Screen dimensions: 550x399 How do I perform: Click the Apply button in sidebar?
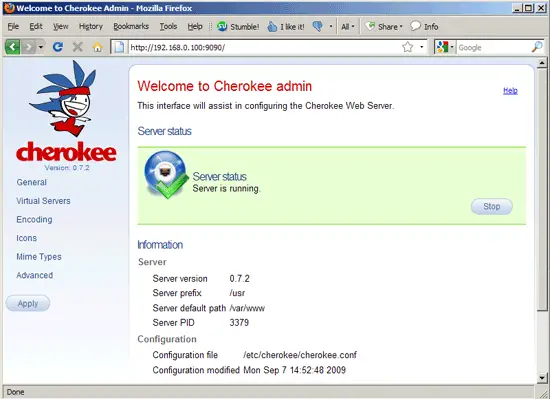[28, 303]
